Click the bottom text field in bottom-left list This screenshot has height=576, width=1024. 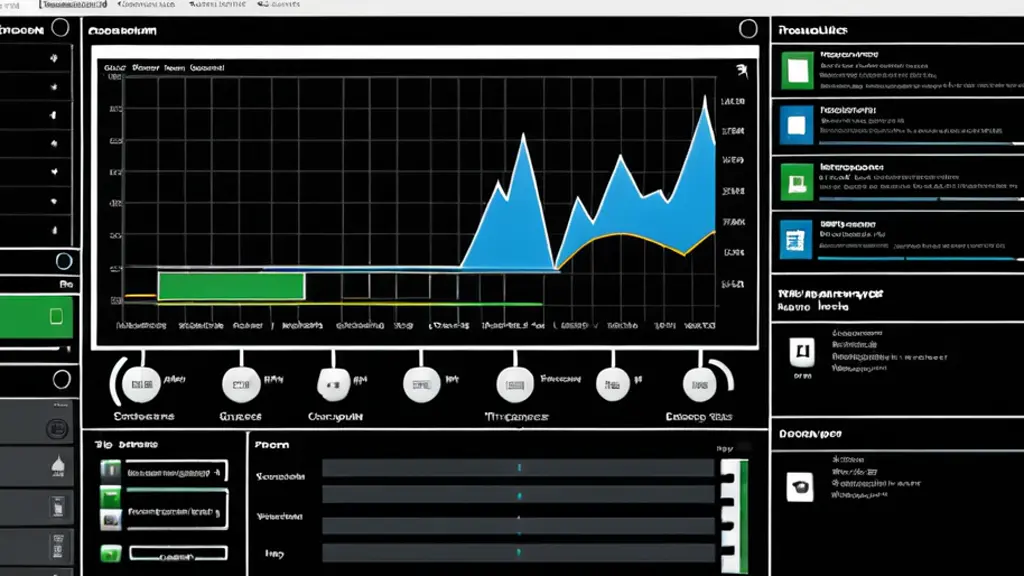[178, 554]
